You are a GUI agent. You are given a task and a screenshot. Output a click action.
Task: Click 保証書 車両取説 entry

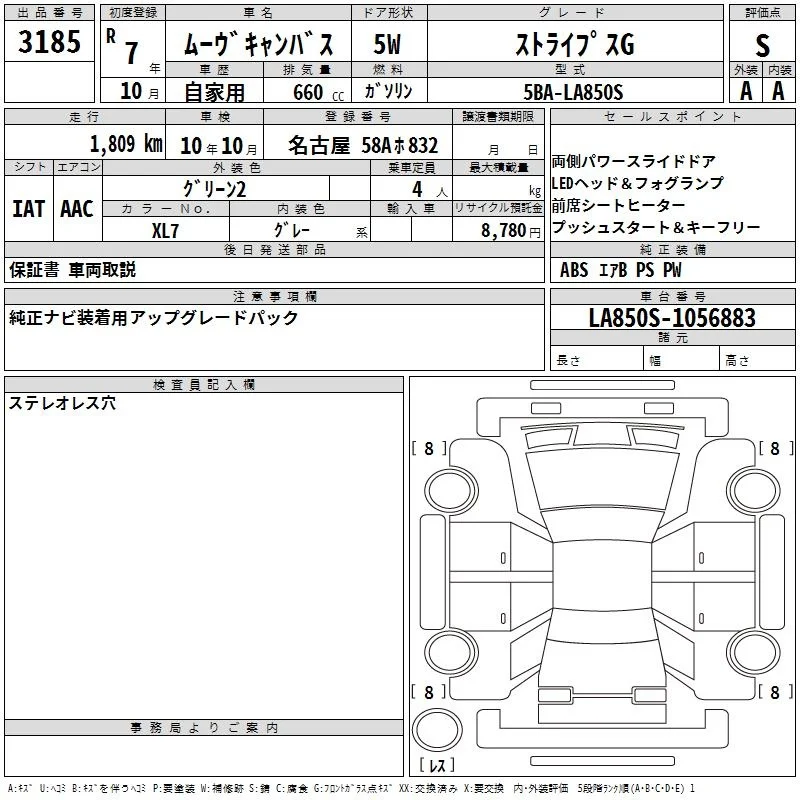72,269
